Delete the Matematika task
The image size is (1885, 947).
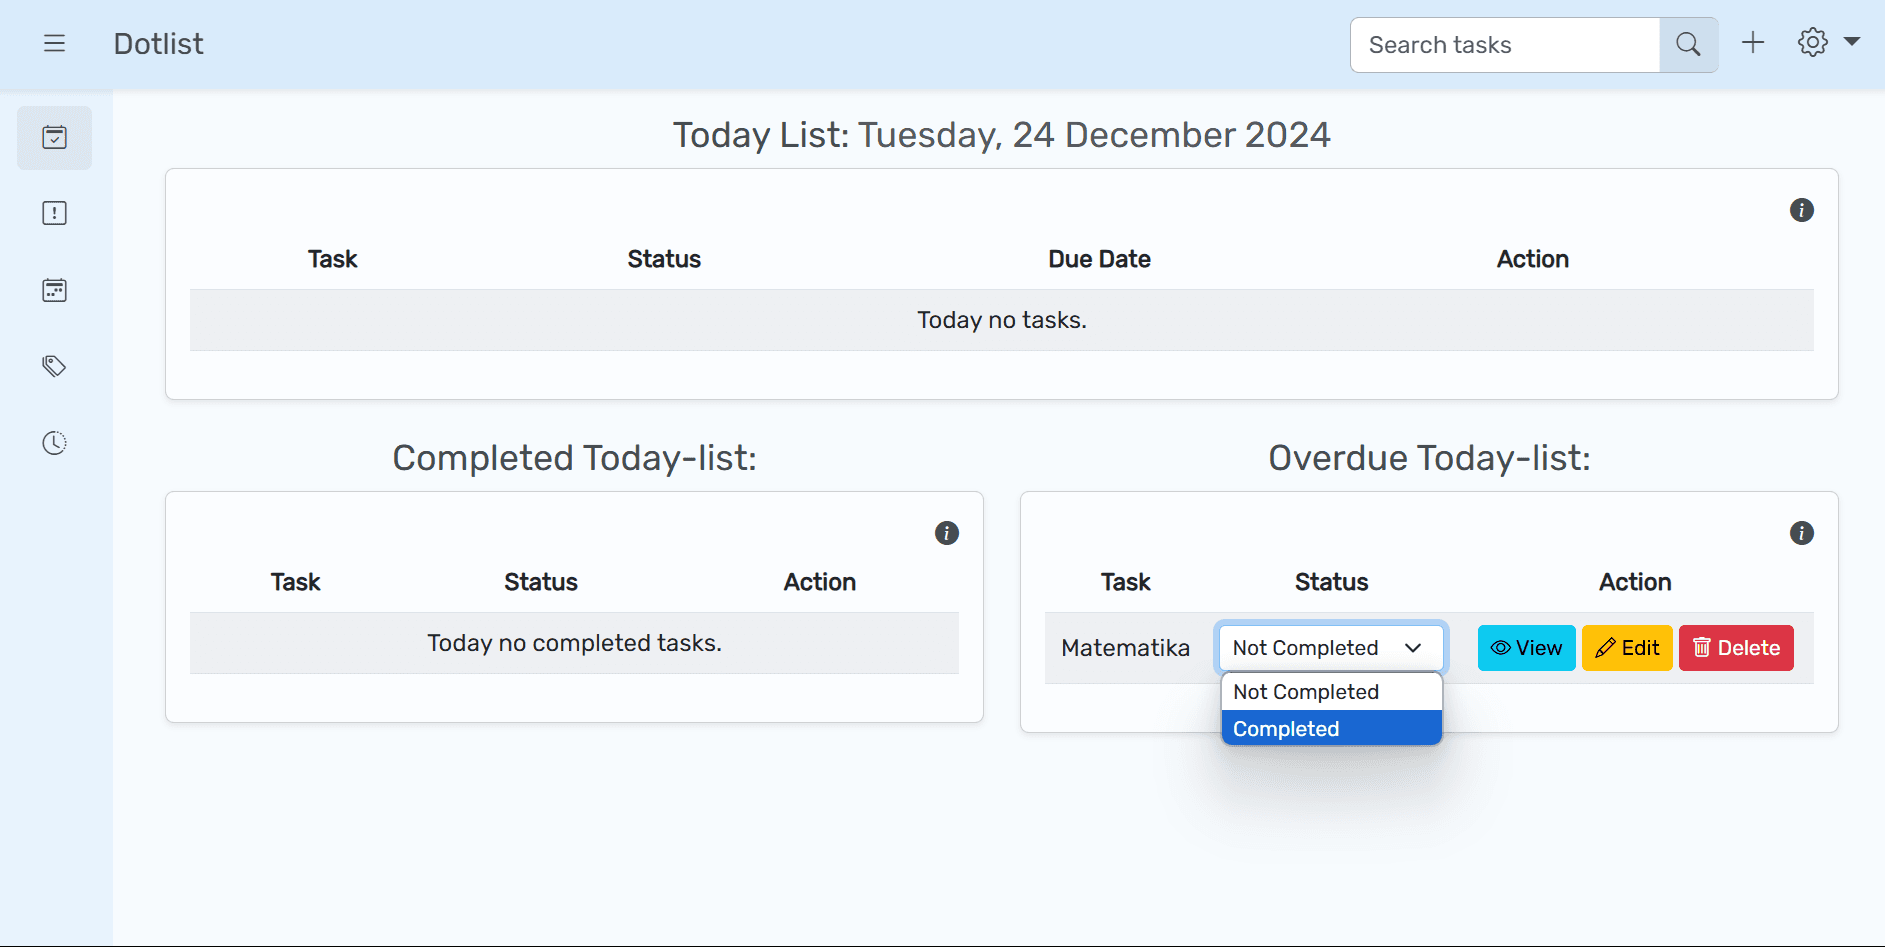pyautogui.click(x=1736, y=648)
